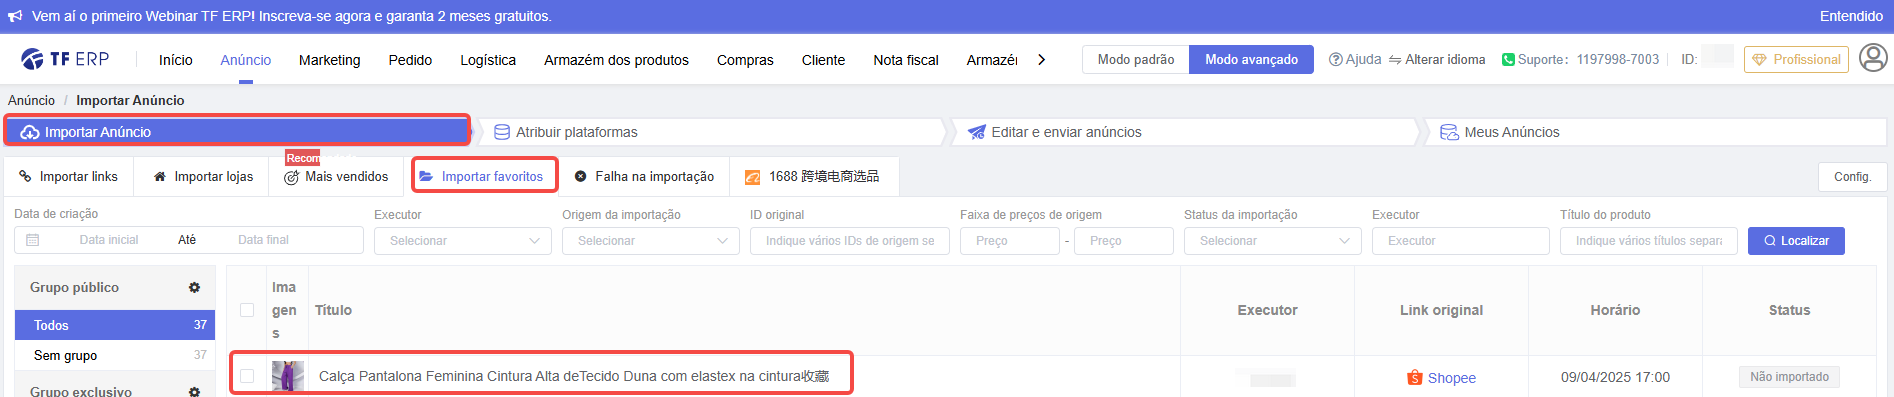Click the diamond icon on Profissional badge
This screenshot has height=397, width=1894.
1760,60
